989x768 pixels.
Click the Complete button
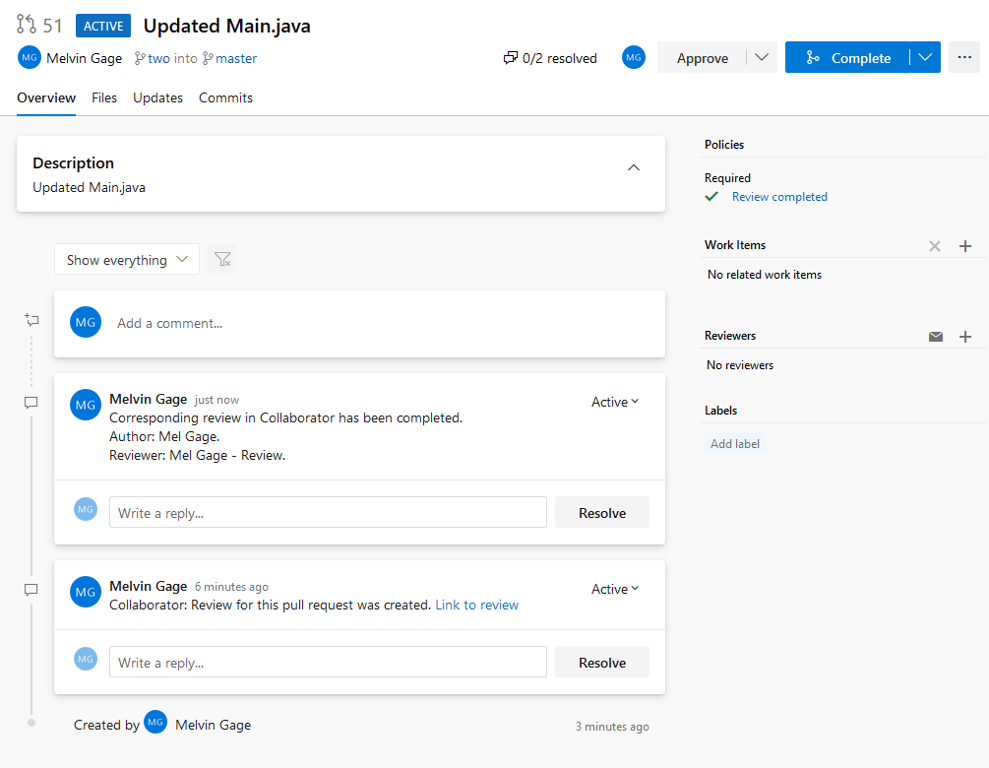[x=848, y=57]
